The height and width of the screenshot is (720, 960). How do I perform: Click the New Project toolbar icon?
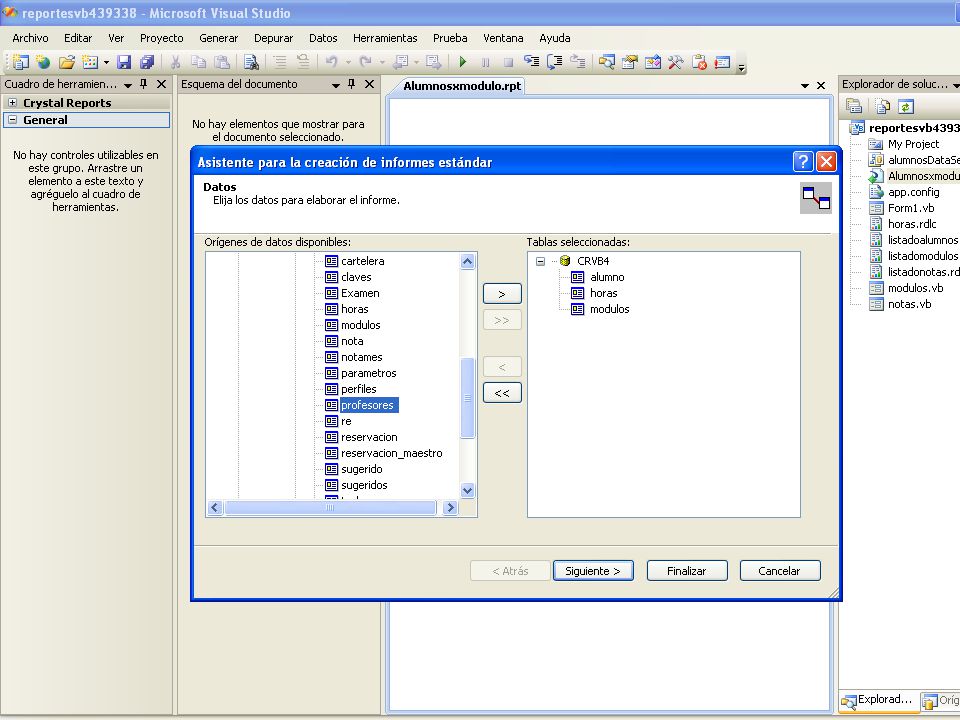[x=20, y=62]
